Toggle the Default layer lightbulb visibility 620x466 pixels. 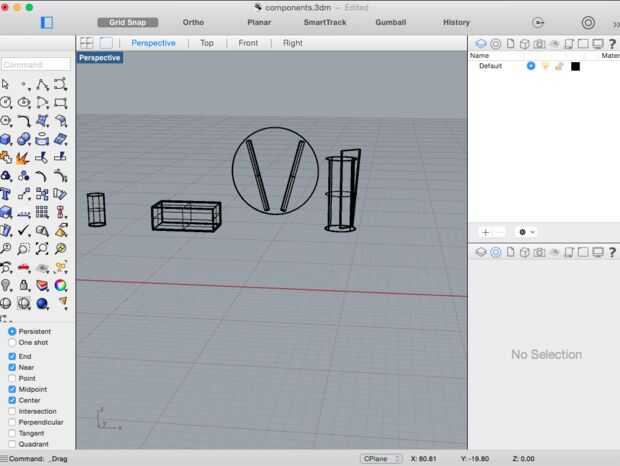tap(545, 66)
